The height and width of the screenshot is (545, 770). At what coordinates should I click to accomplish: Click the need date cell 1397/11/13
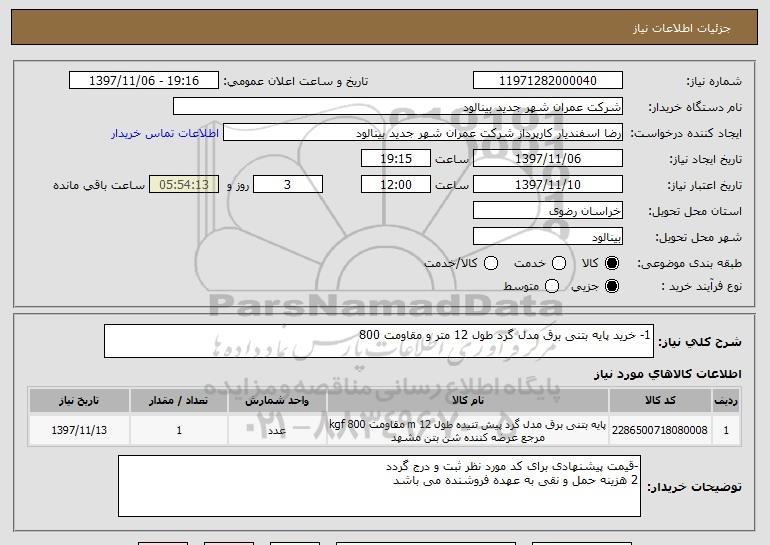(x=79, y=430)
